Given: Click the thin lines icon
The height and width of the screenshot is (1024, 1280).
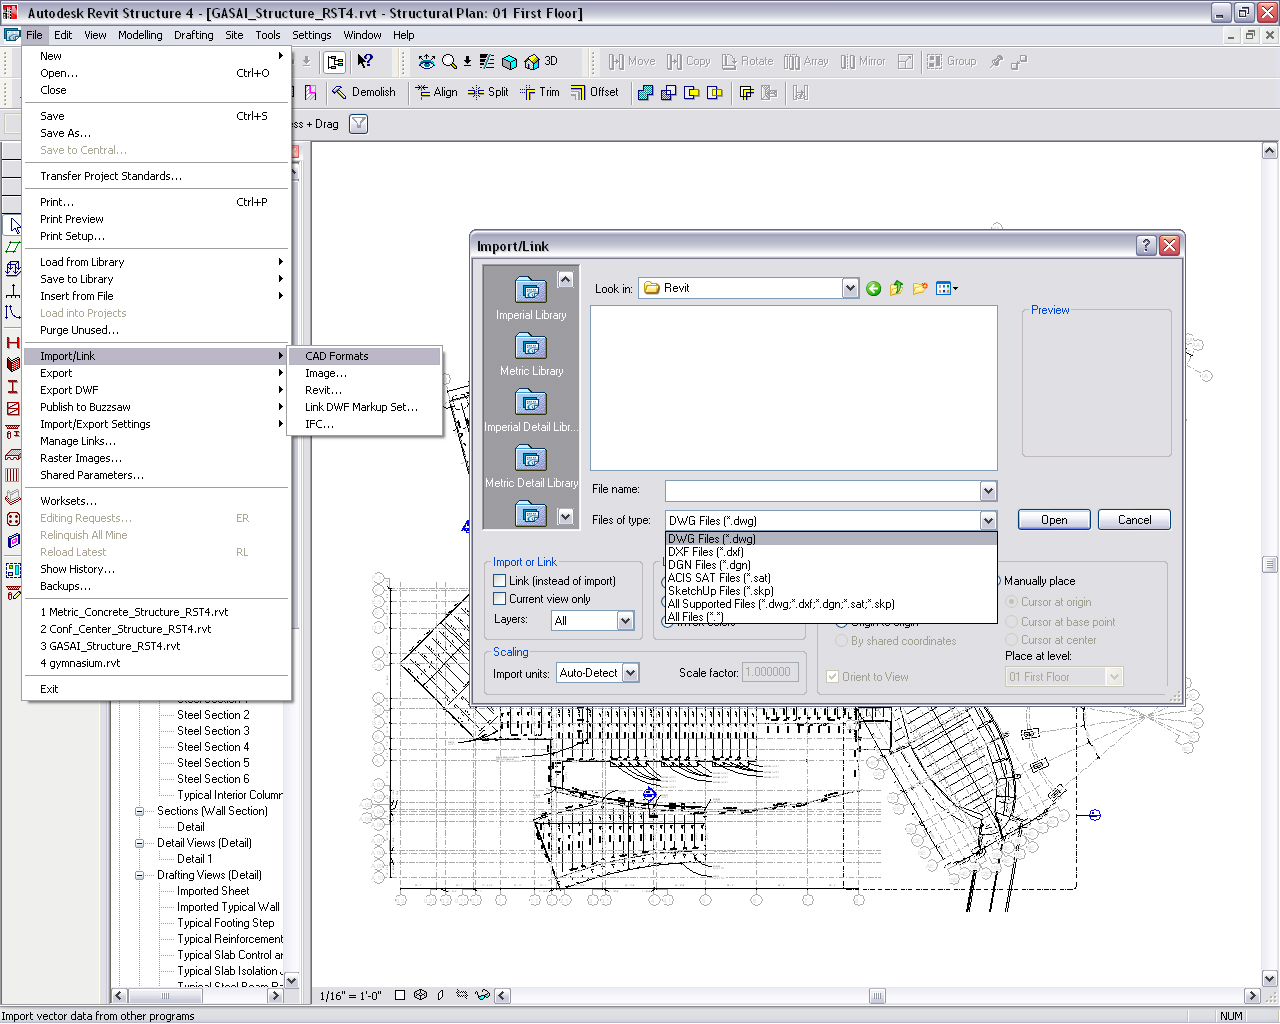Looking at the screenshot, I should click(x=487, y=62).
